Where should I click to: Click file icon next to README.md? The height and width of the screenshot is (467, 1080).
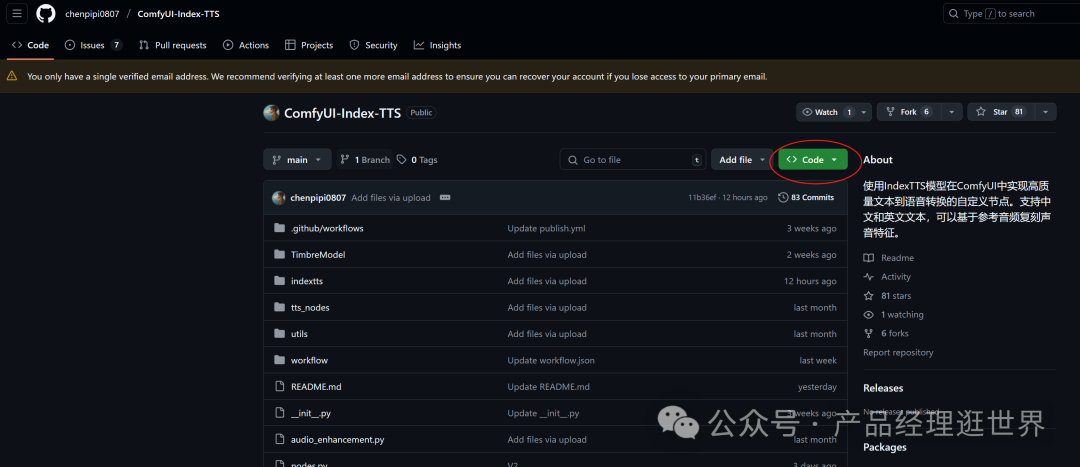click(279, 387)
